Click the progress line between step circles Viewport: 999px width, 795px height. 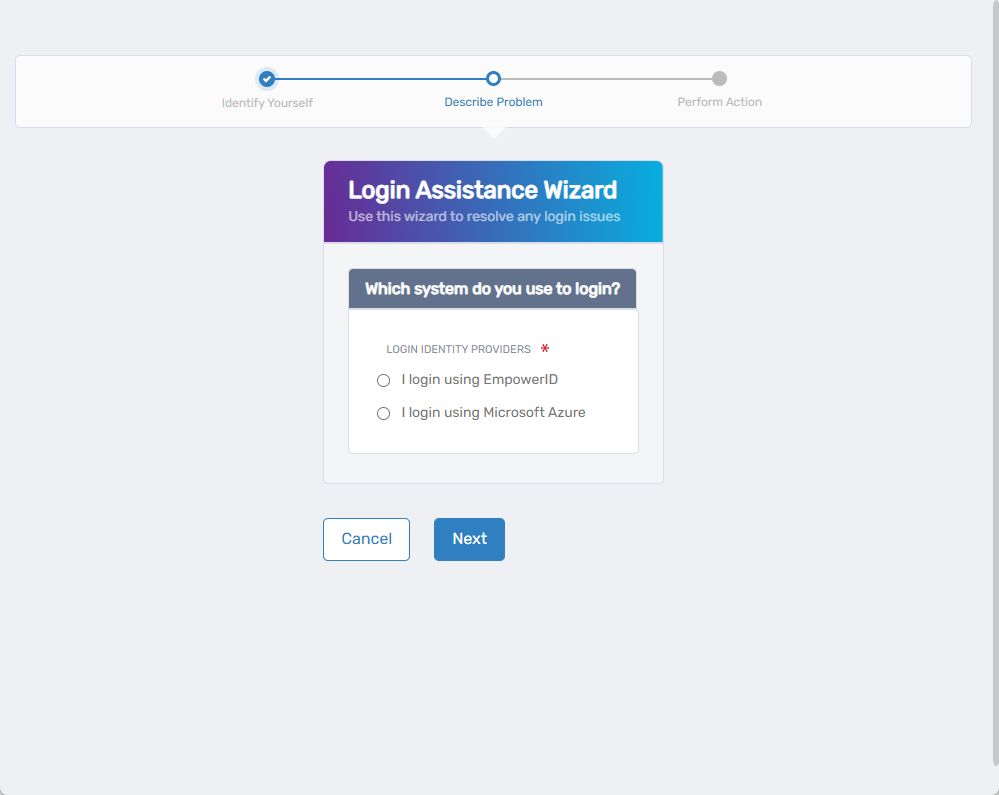coord(380,78)
